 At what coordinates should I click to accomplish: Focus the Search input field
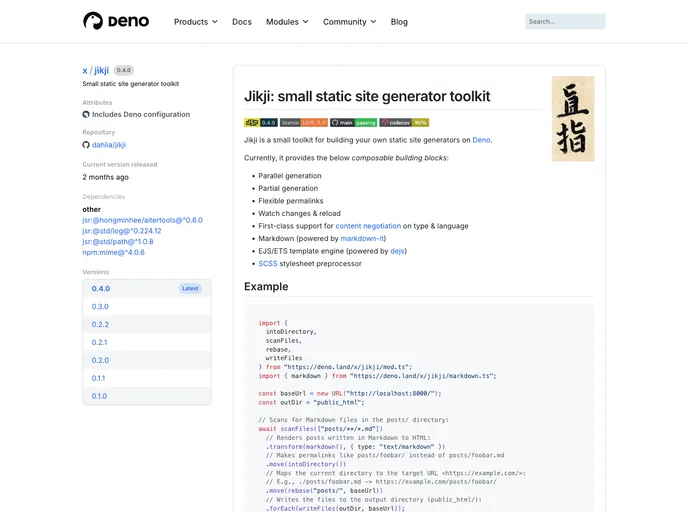[x=565, y=21]
